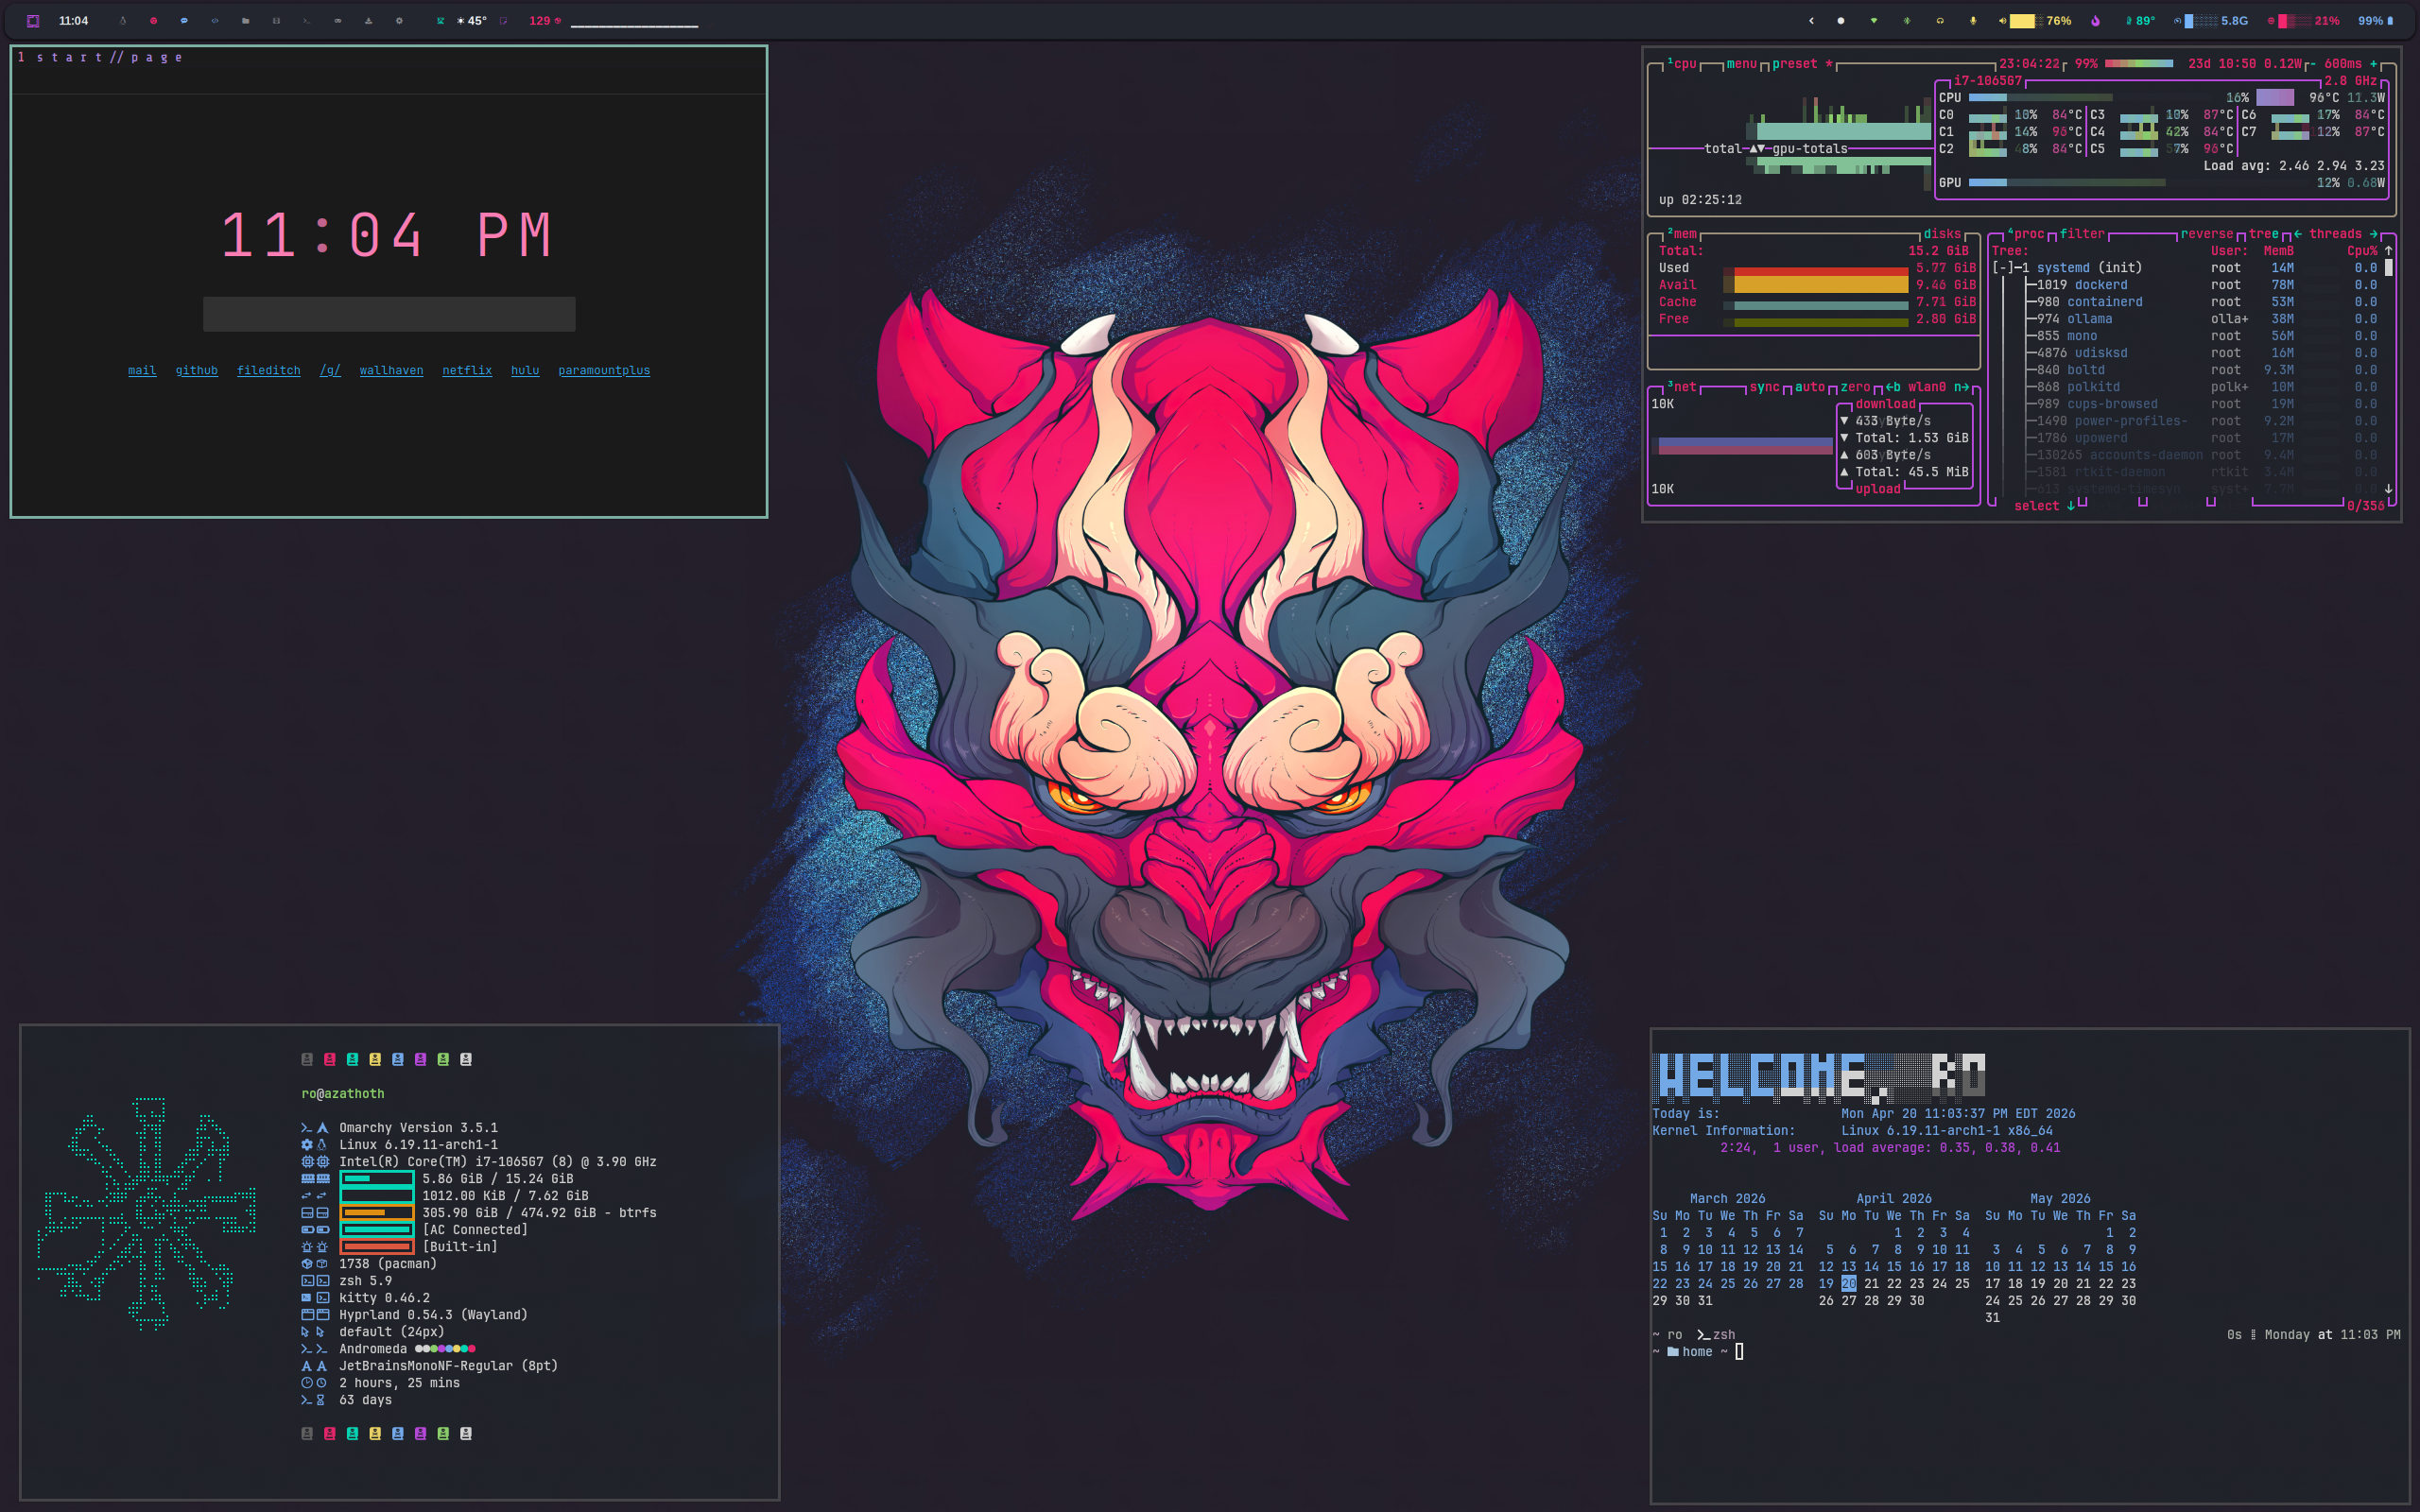Click the microphone icon in the status bar
This screenshot has width=2420, height=1512.
pos(1973,21)
